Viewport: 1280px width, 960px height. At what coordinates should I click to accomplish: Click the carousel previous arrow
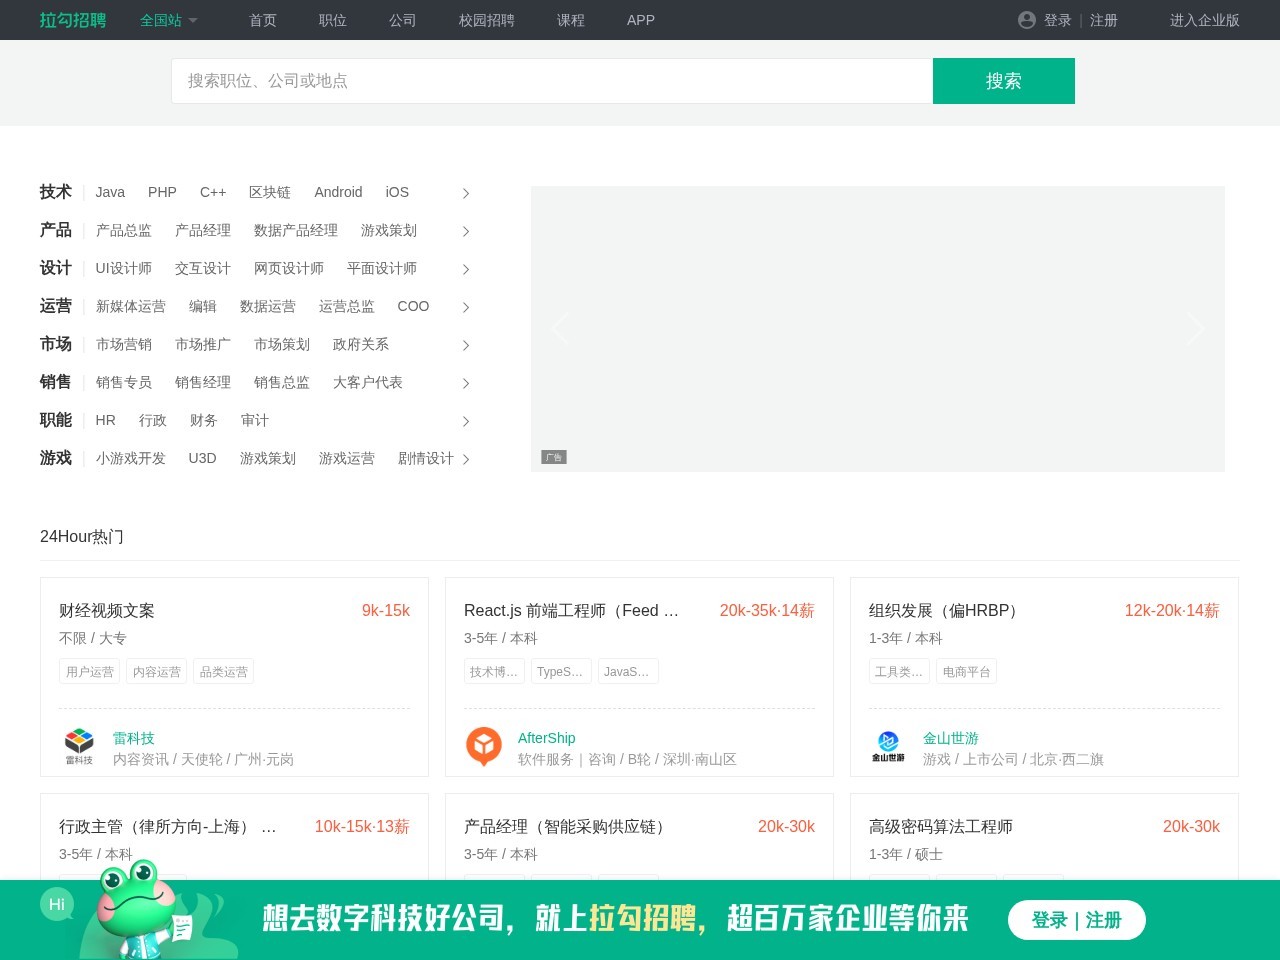pyautogui.click(x=561, y=328)
